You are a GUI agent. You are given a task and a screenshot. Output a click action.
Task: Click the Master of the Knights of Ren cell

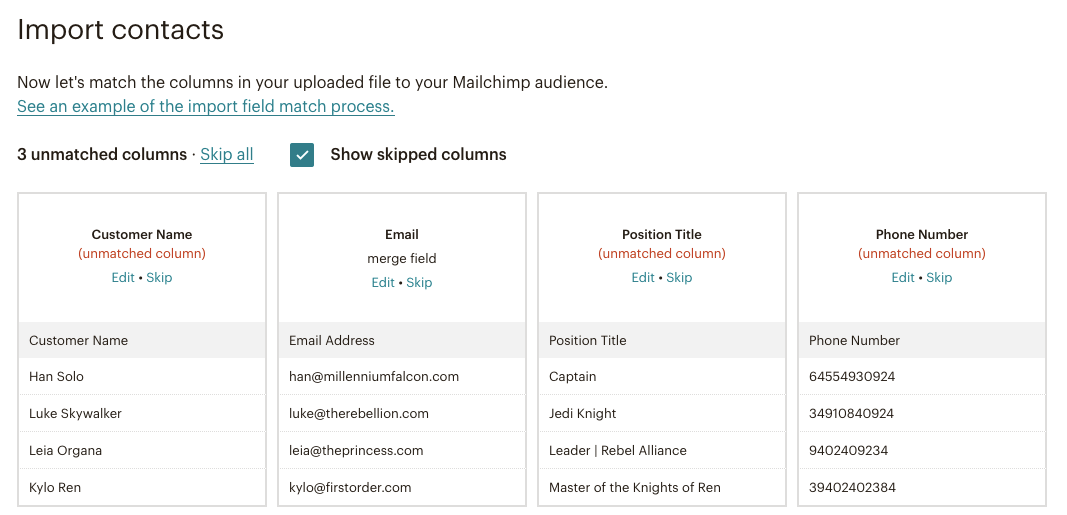point(635,488)
